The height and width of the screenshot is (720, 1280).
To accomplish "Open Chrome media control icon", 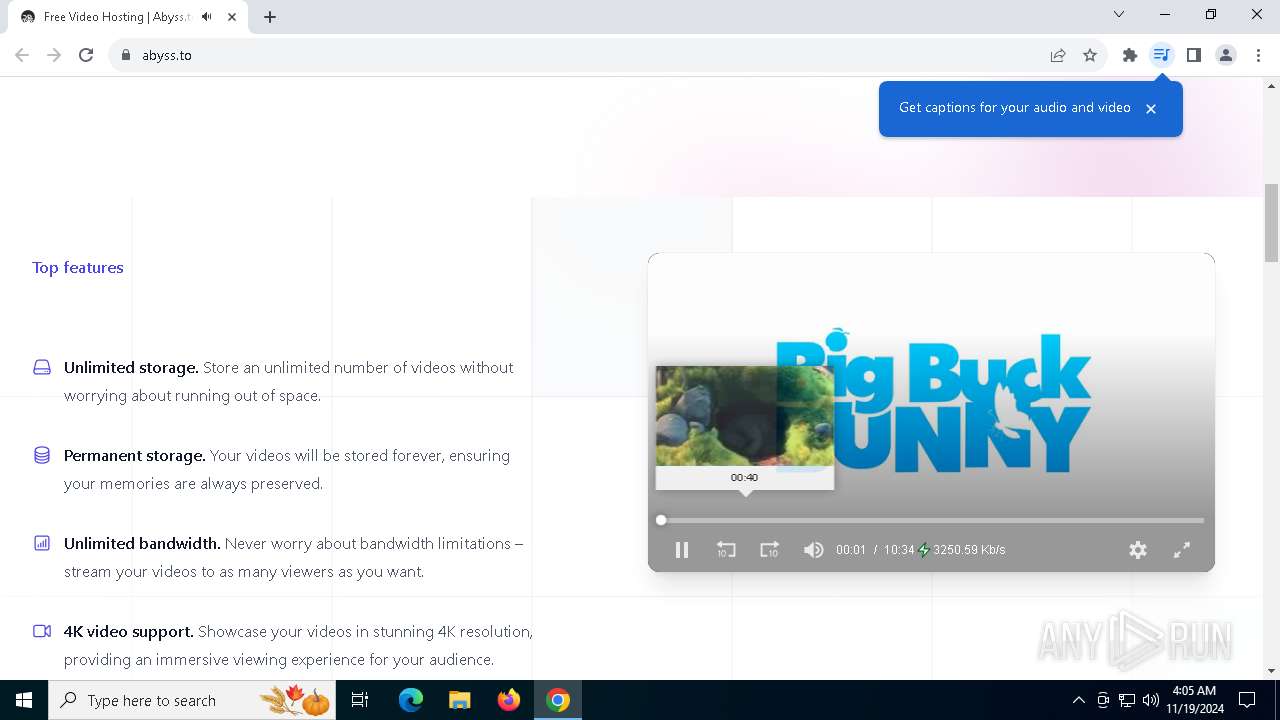I will point(1161,55).
